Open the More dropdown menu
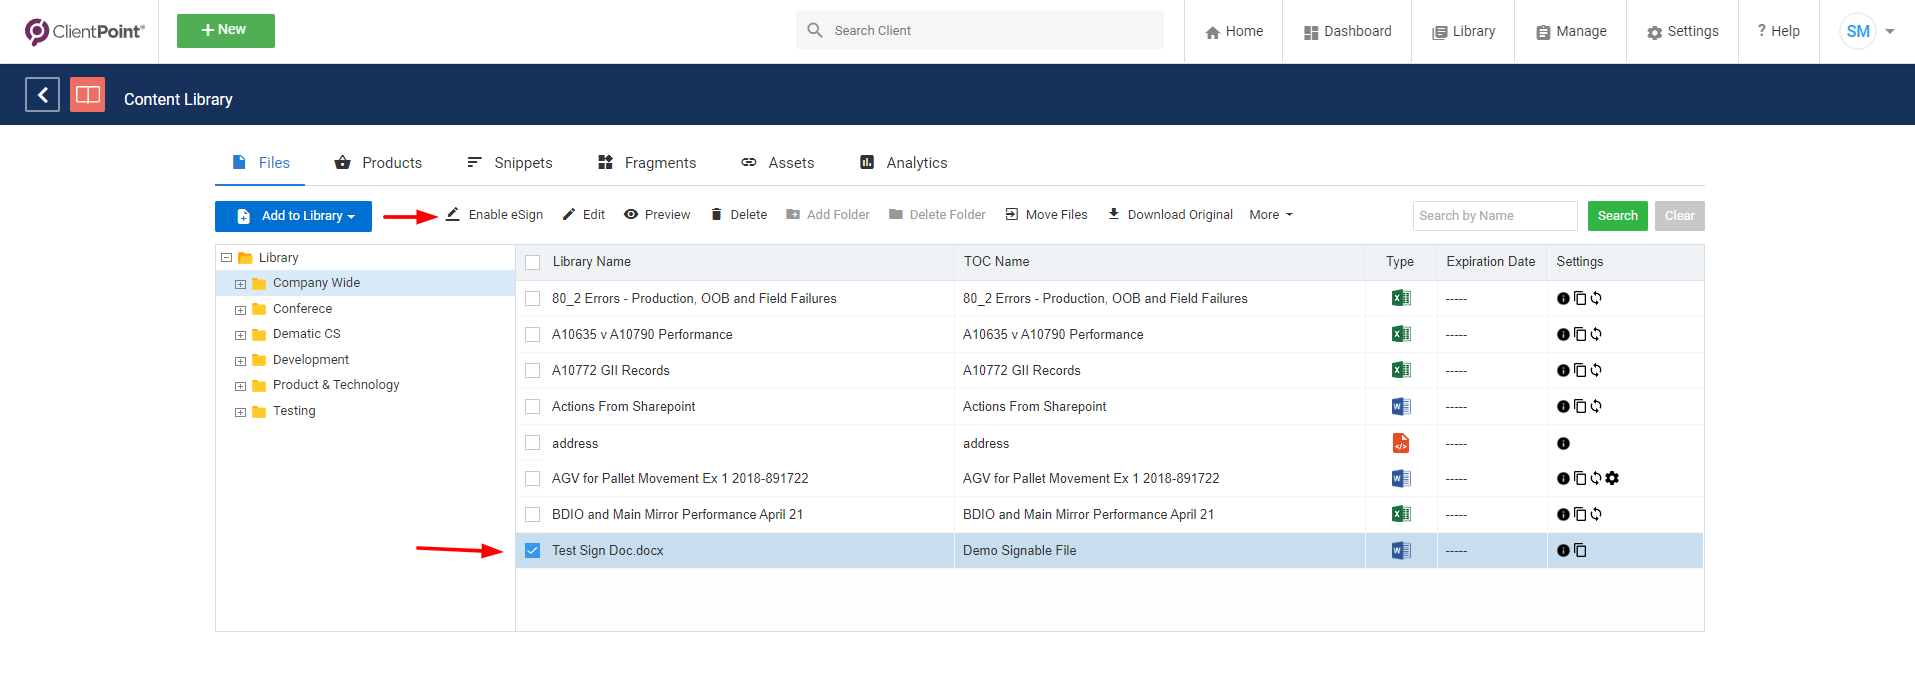This screenshot has height=692, width=1915. pyautogui.click(x=1271, y=215)
